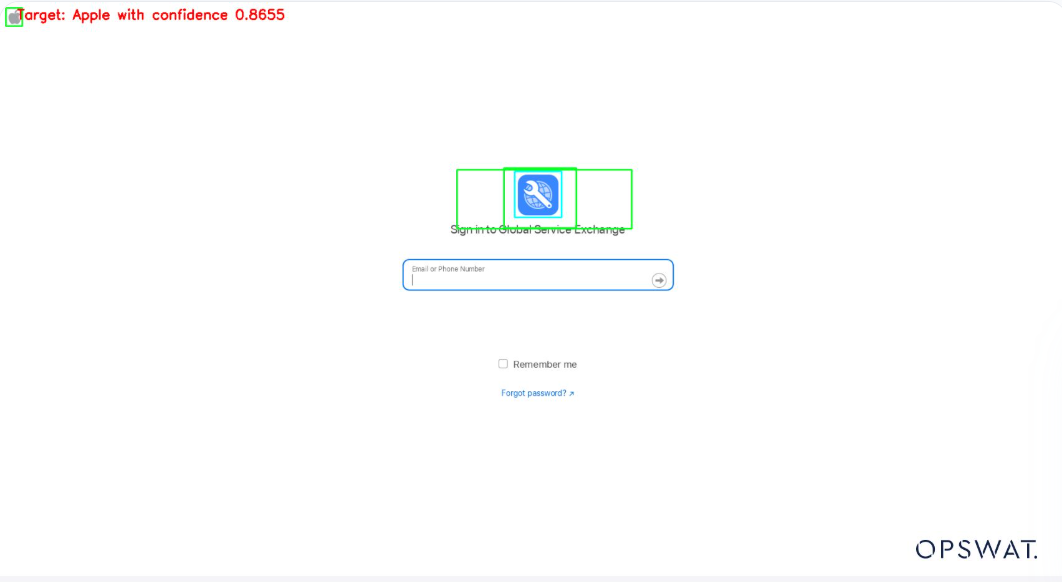Open the Forgot password link
The width and height of the screenshot is (1062, 582).
tap(538, 393)
